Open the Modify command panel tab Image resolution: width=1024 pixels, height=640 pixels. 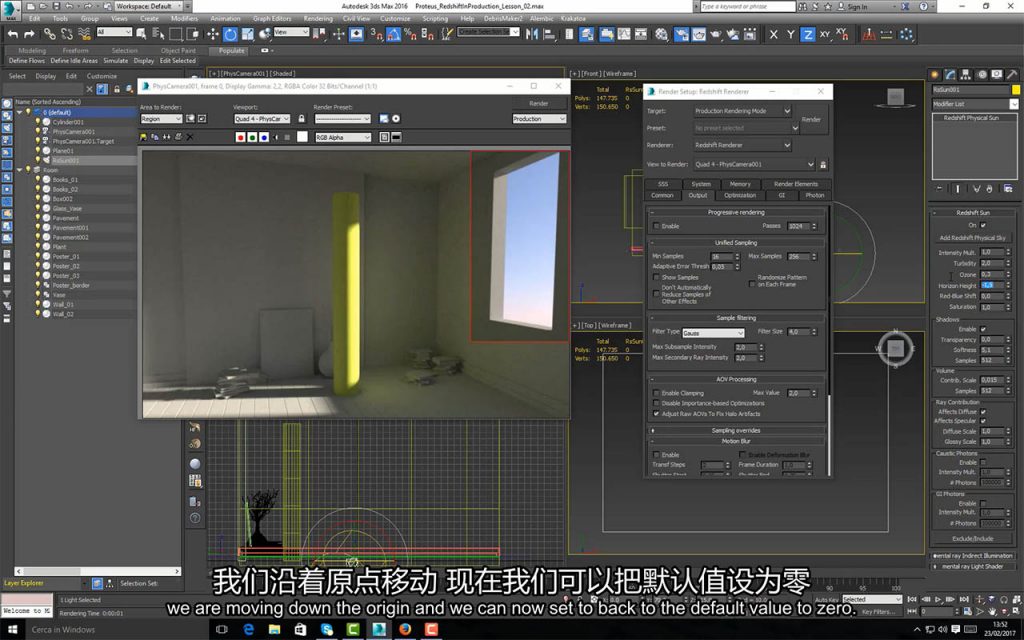click(x=950, y=74)
